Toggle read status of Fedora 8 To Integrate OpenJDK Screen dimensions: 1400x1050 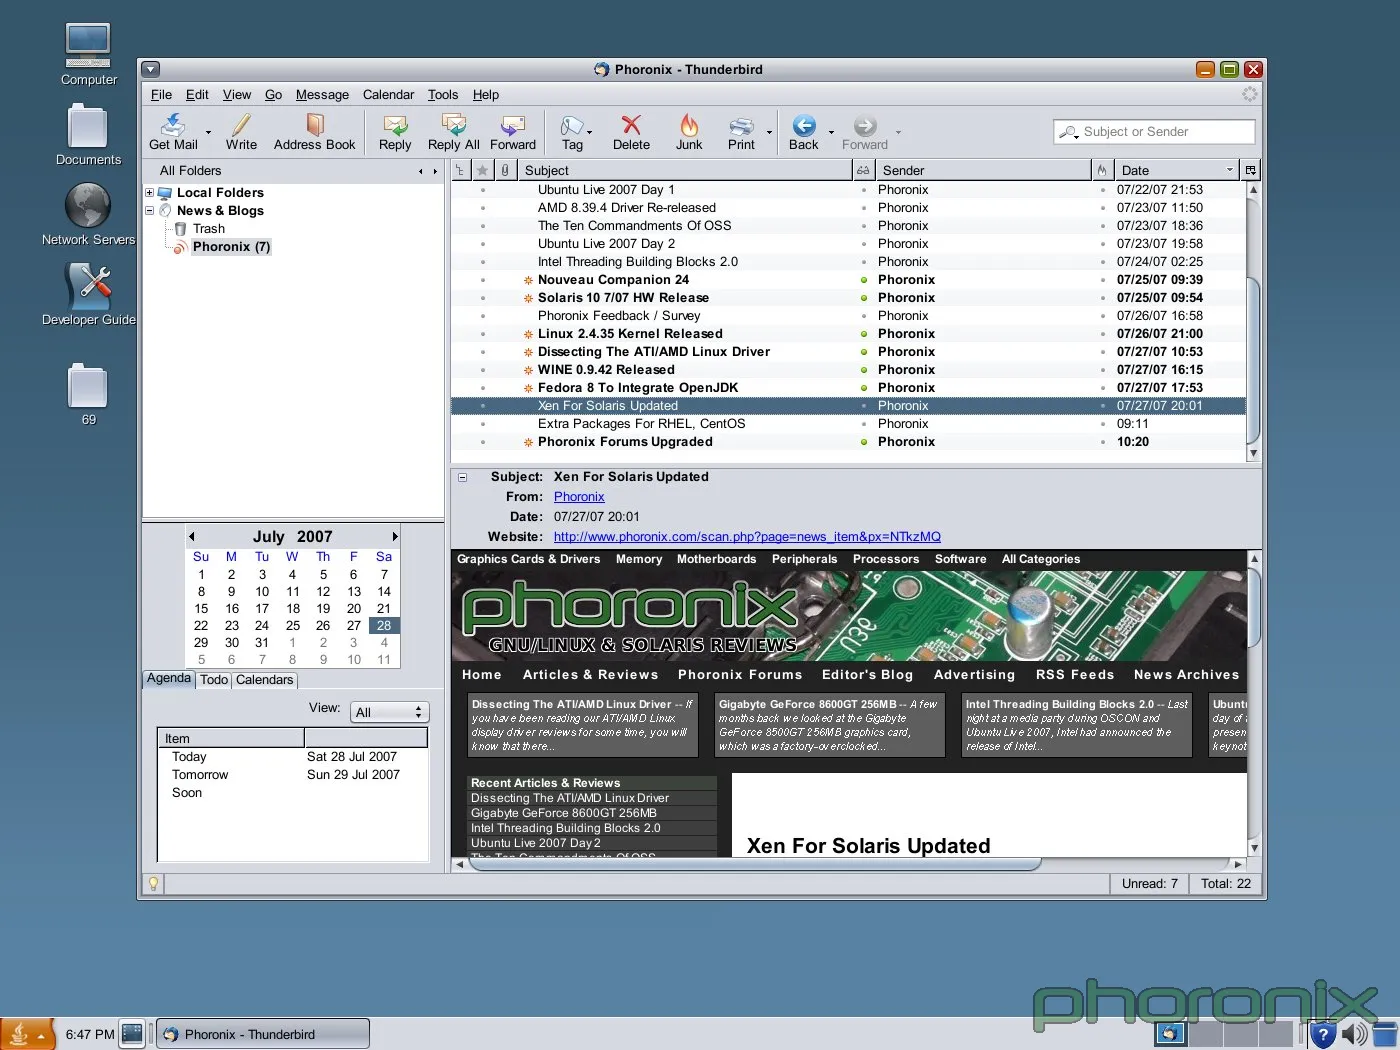coord(864,388)
